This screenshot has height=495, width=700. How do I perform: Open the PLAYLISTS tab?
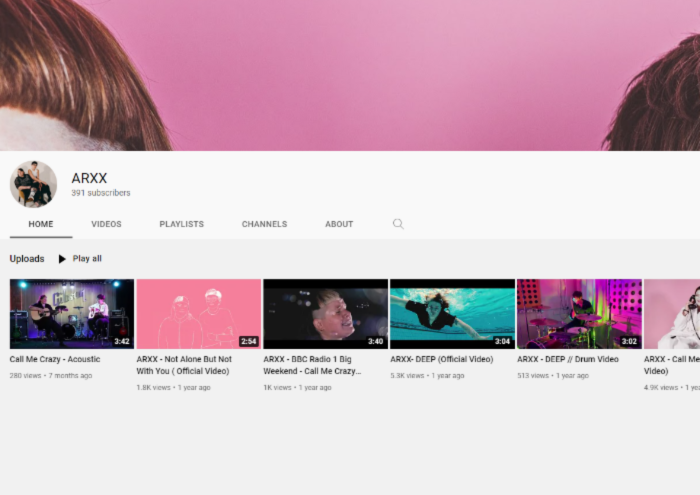[182, 224]
